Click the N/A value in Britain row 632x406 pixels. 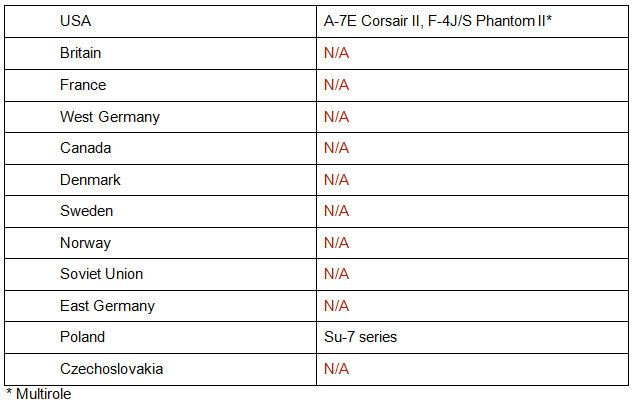coord(336,53)
